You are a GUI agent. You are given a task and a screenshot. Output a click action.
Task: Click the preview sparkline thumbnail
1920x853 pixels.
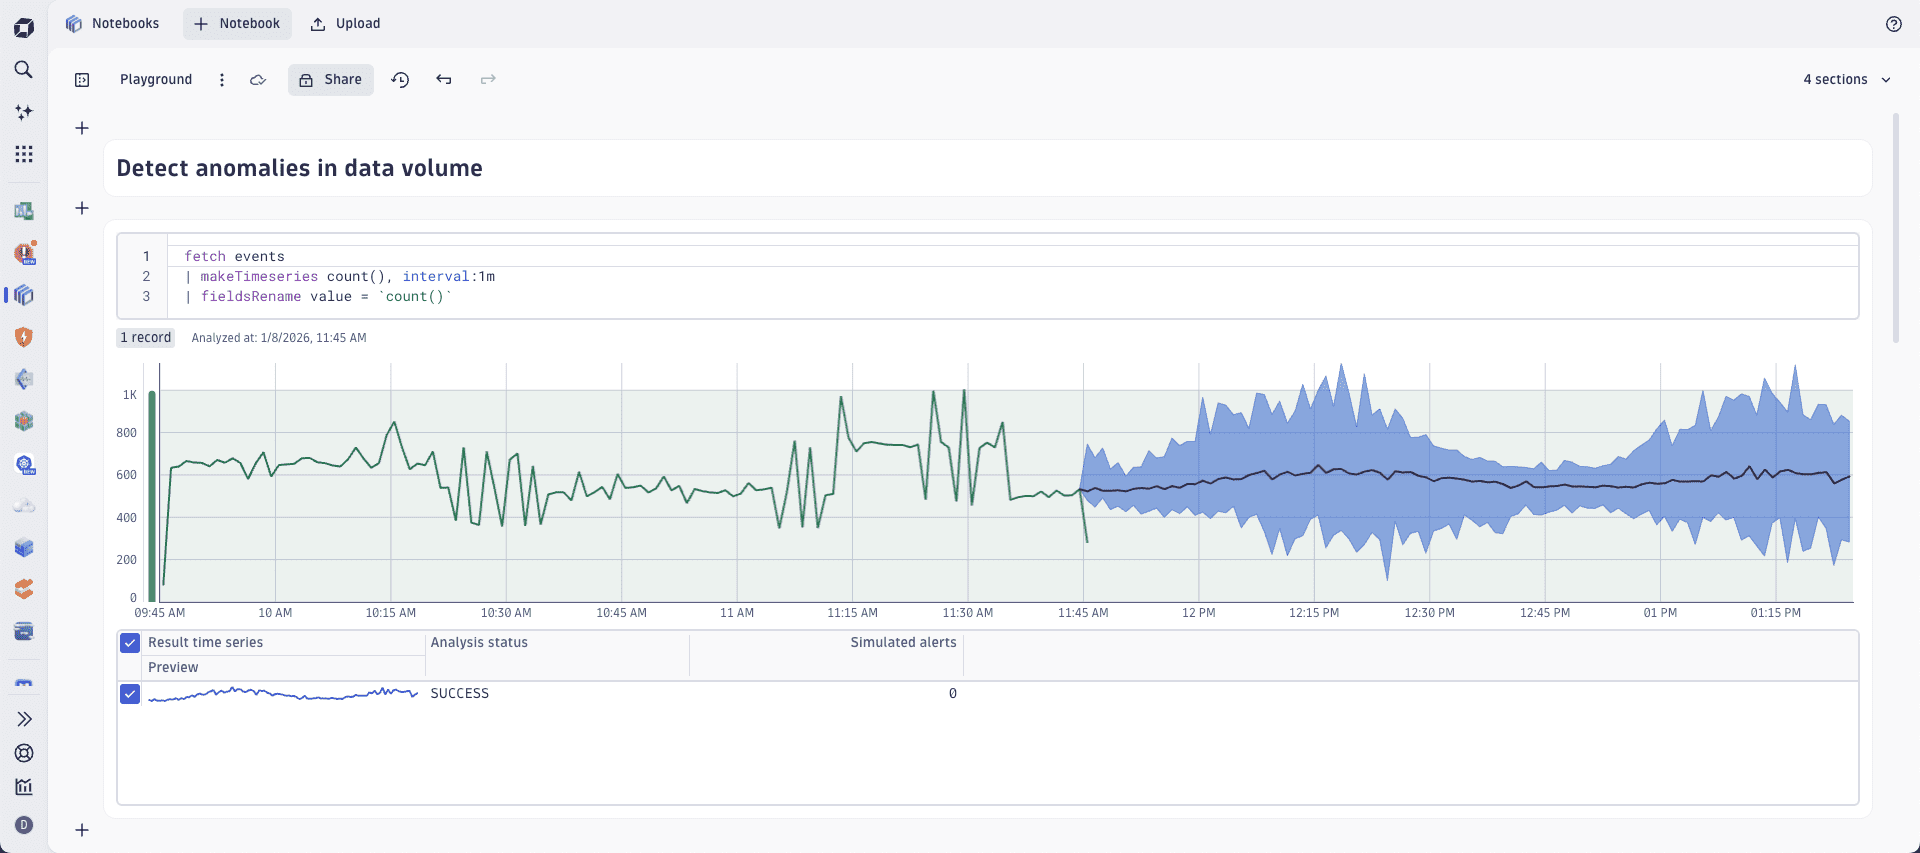pyautogui.click(x=283, y=694)
